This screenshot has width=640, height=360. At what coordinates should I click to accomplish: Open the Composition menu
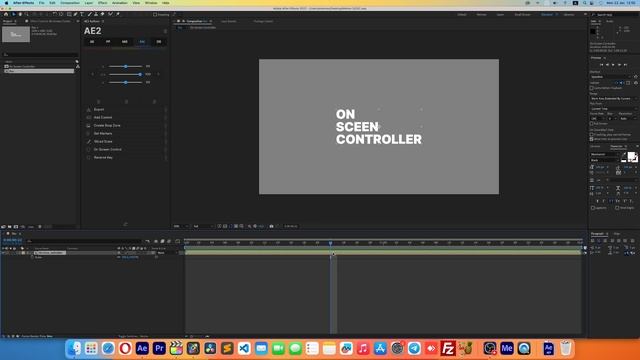pyautogui.click(x=70, y=3)
